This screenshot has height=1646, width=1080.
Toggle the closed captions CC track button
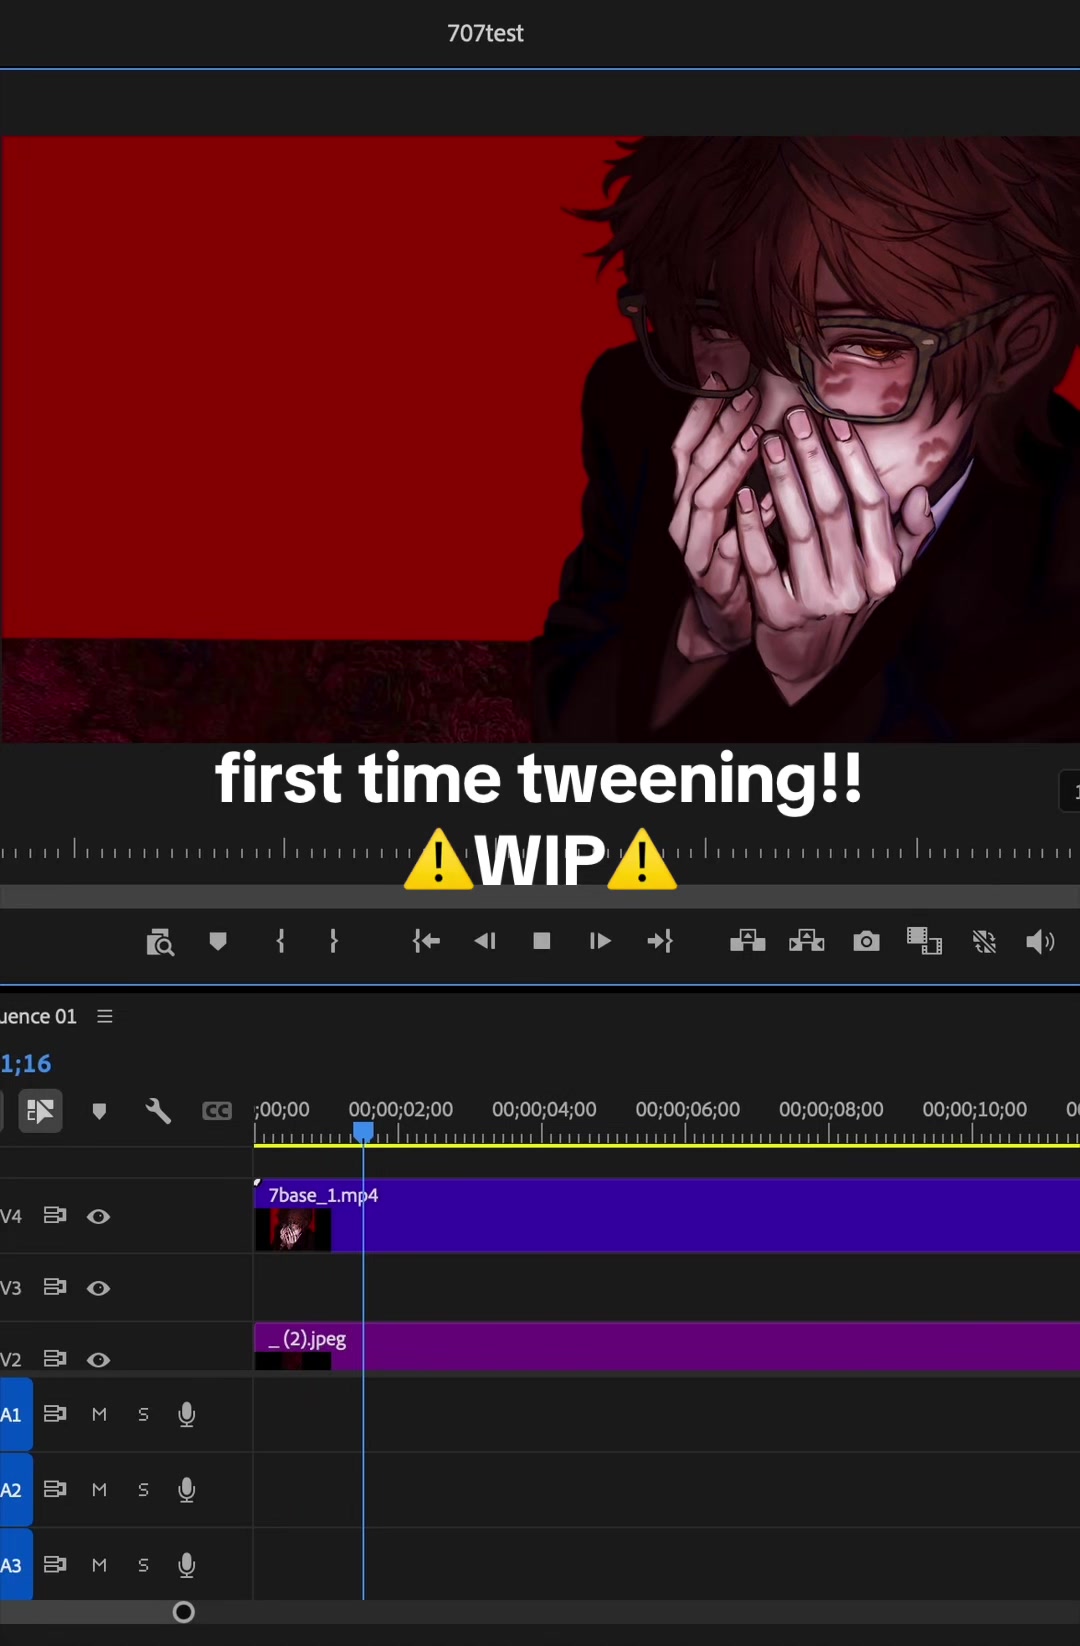click(217, 1111)
